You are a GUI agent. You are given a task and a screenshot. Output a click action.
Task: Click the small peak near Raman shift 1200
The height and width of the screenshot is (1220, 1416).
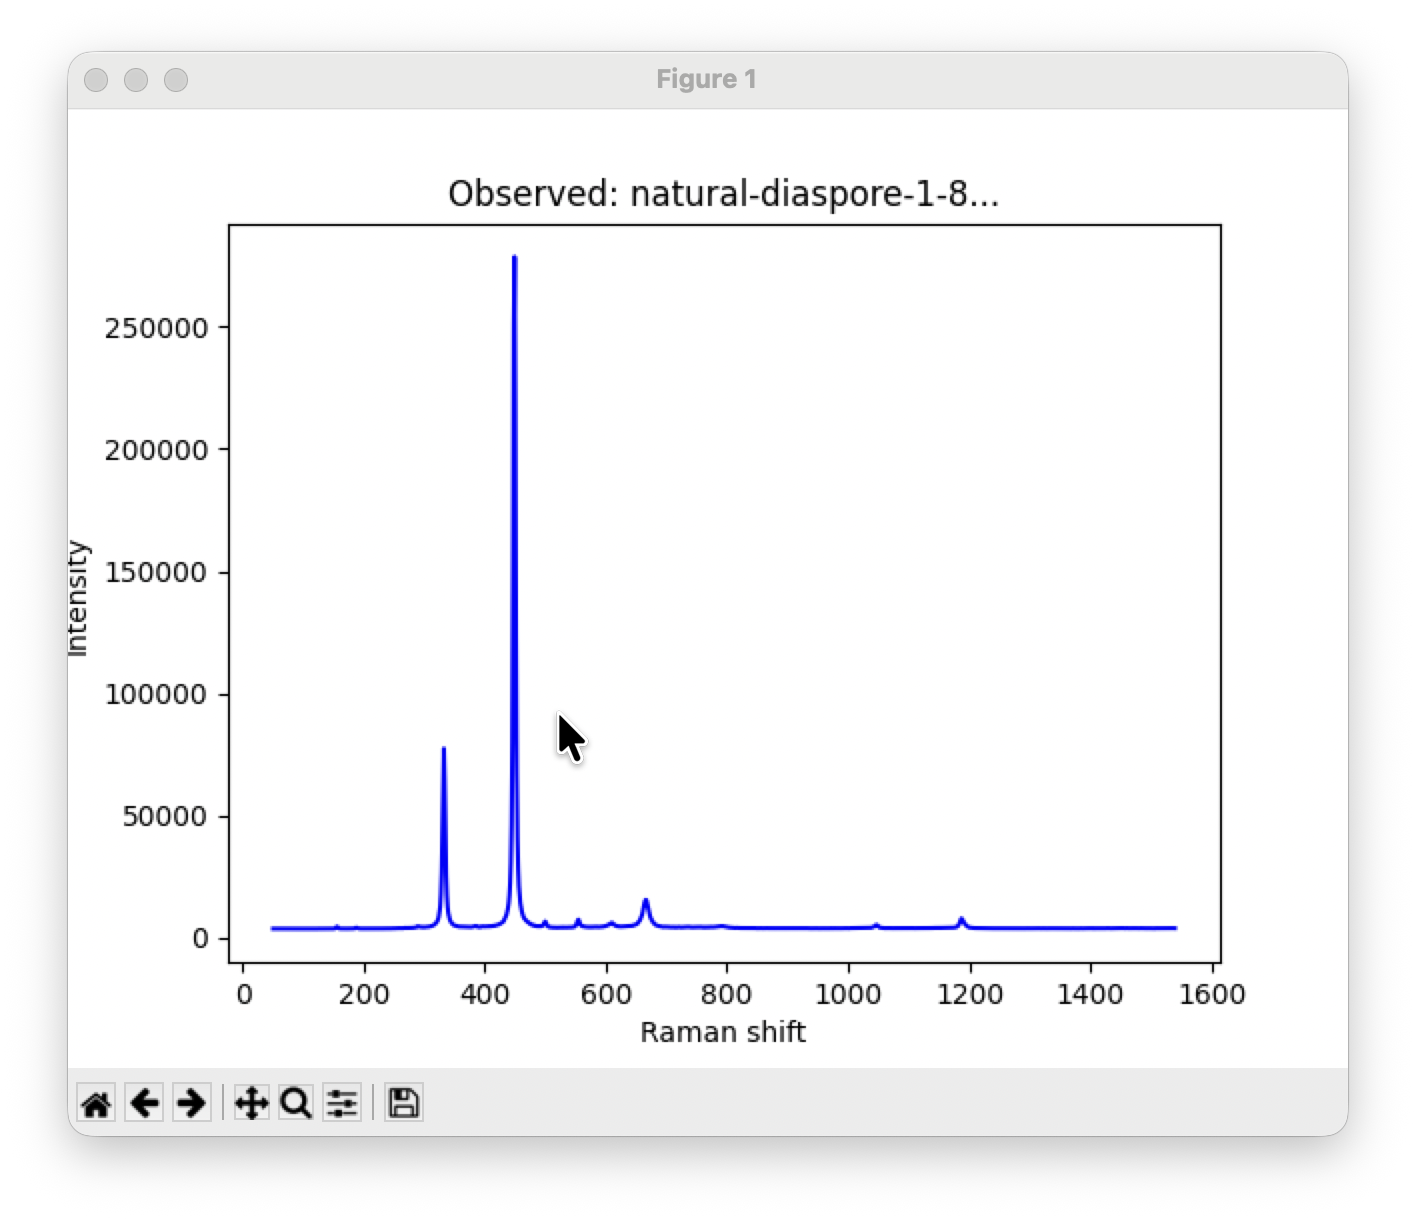point(961,919)
